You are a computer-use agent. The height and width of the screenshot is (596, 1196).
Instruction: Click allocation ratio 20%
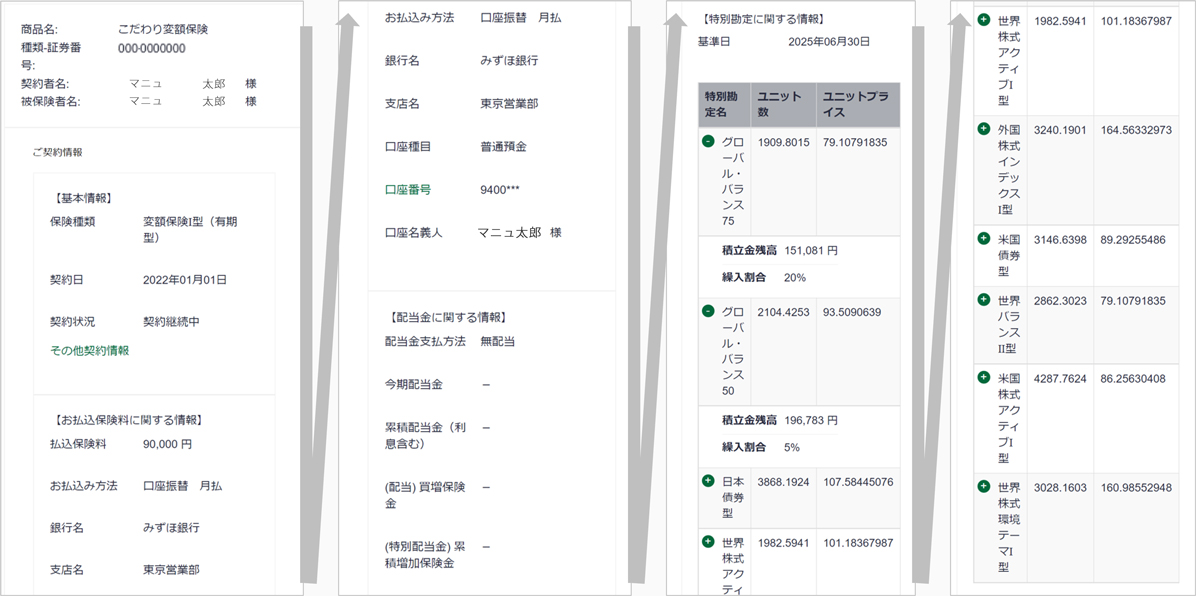tap(795, 278)
